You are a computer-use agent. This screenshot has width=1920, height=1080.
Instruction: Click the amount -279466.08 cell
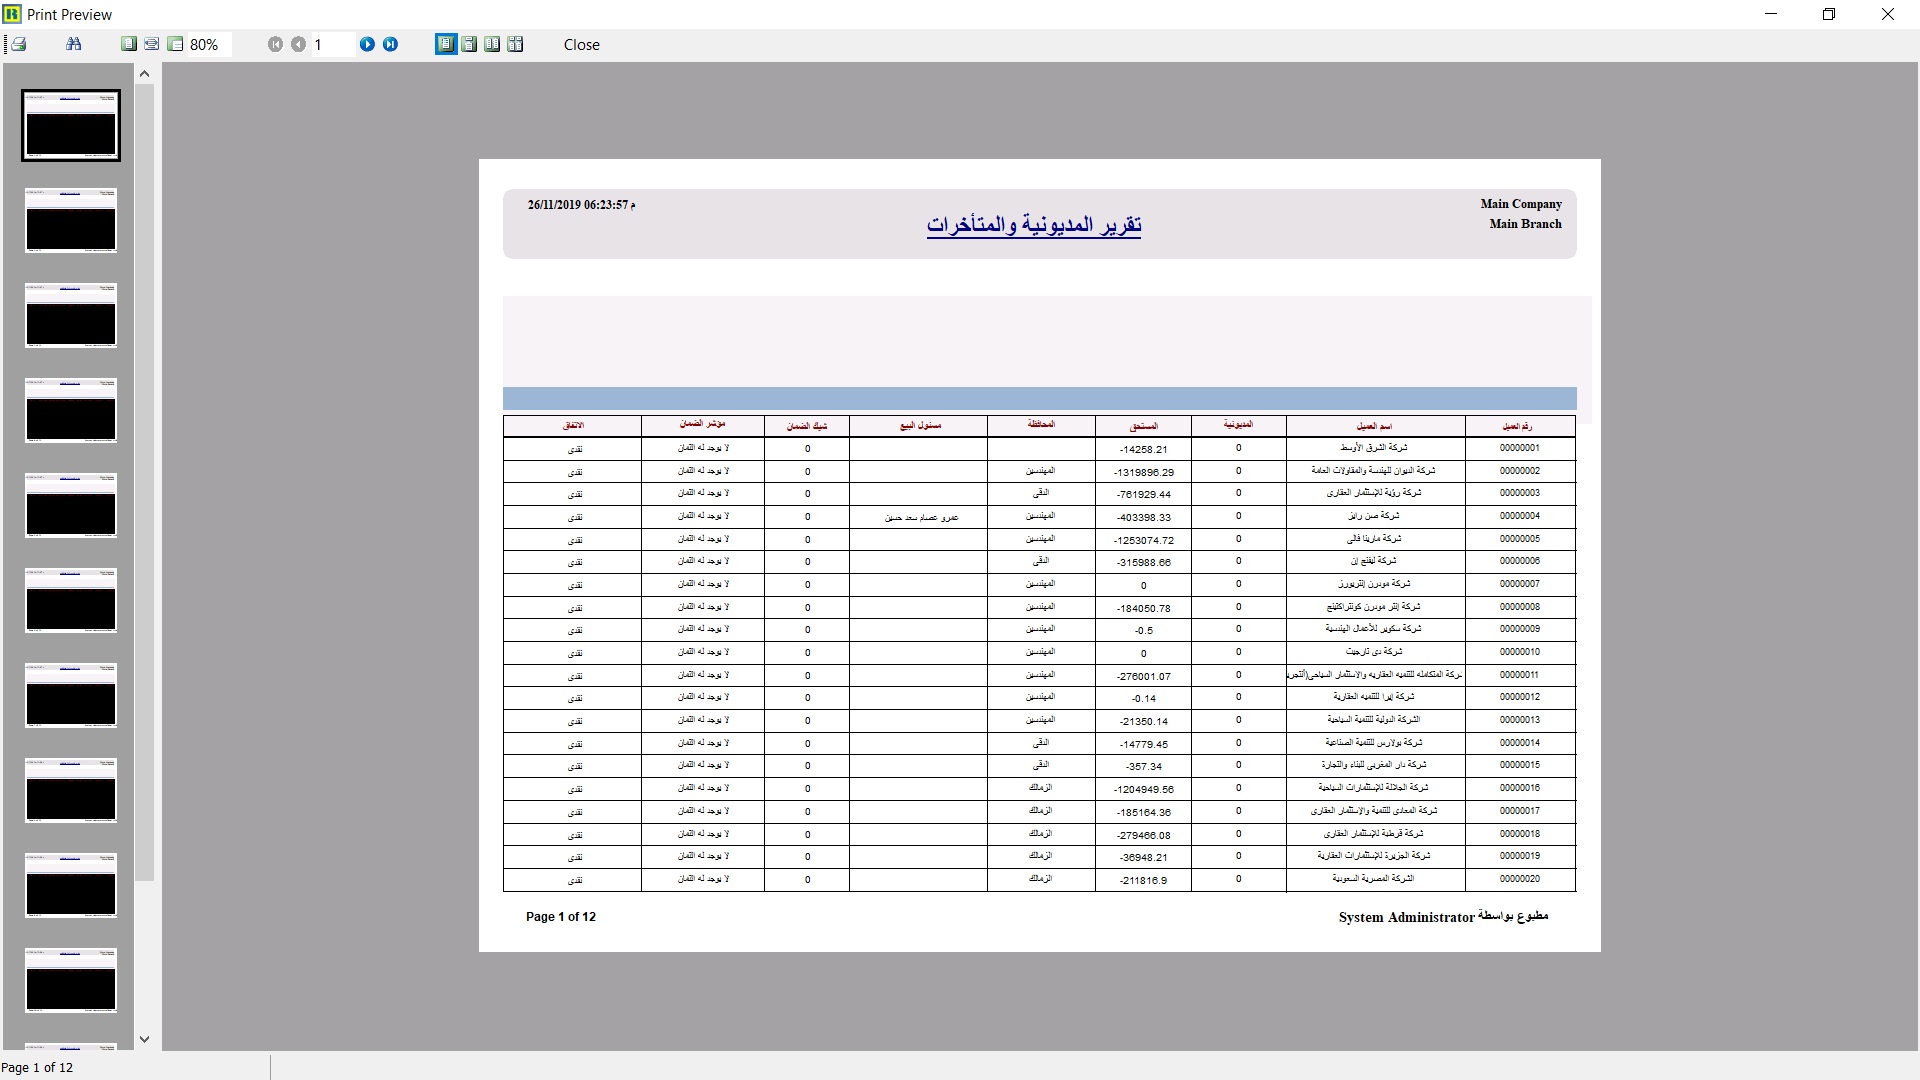1143,836
